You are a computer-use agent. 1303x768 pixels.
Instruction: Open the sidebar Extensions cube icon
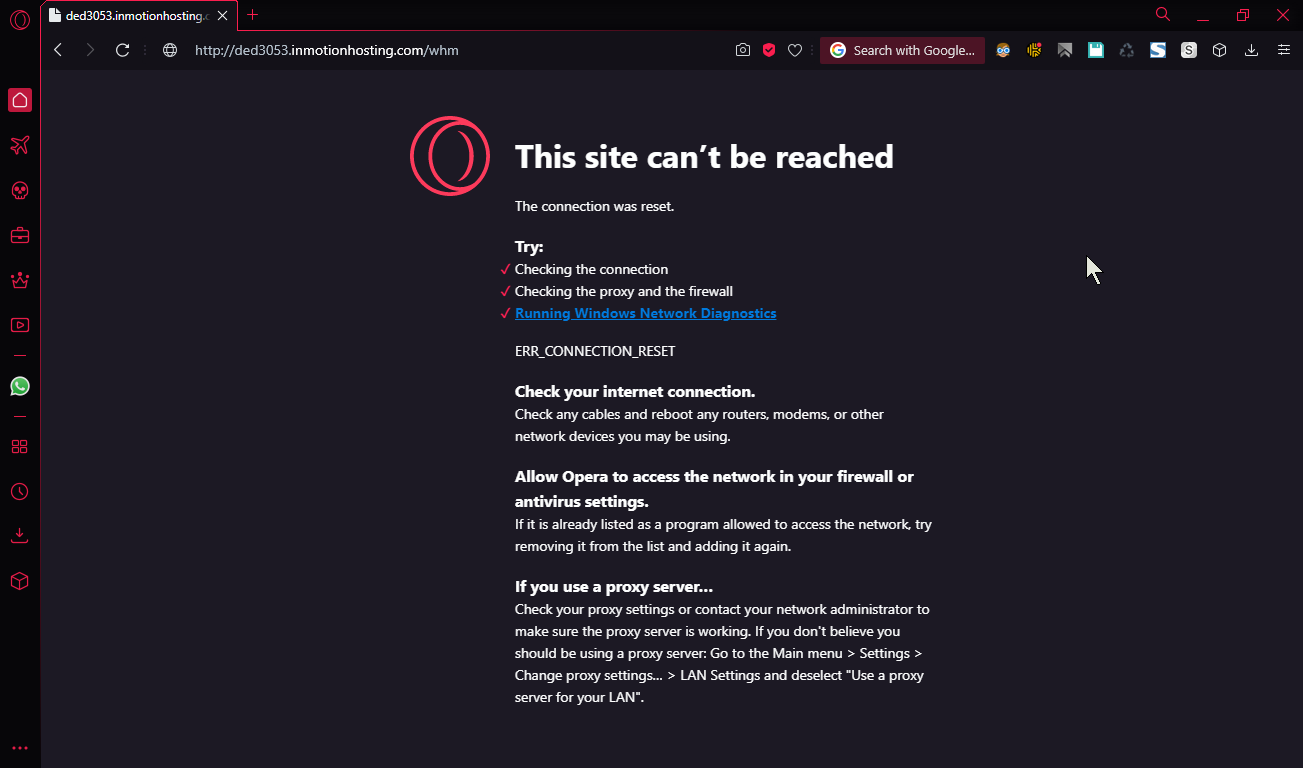click(20, 581)
